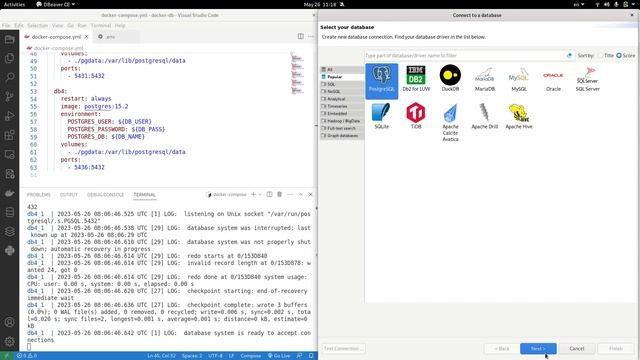Open VS Code notifications bell
640x360 pixels.
(x=311, y=356)
